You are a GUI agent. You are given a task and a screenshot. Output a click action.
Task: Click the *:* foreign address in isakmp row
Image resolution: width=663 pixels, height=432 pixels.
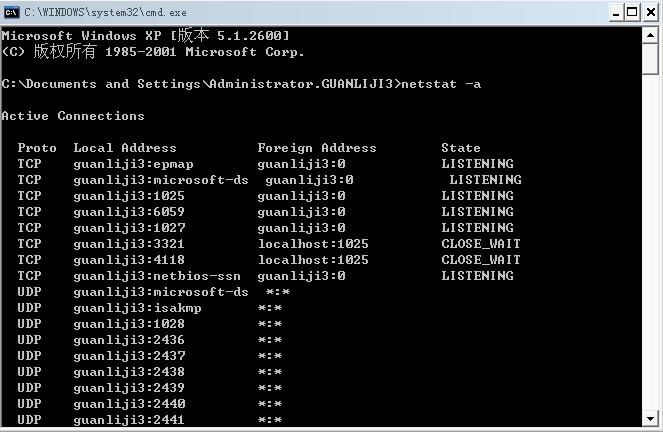click(270, 308)
